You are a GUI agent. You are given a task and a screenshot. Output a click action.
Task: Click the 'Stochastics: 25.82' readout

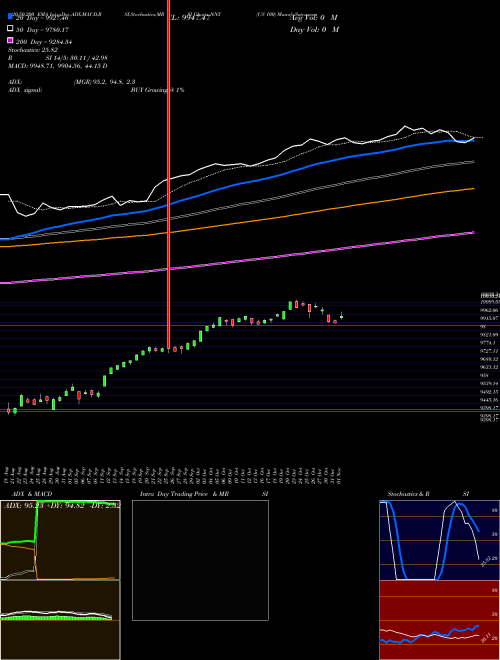(x=33, y=50)
